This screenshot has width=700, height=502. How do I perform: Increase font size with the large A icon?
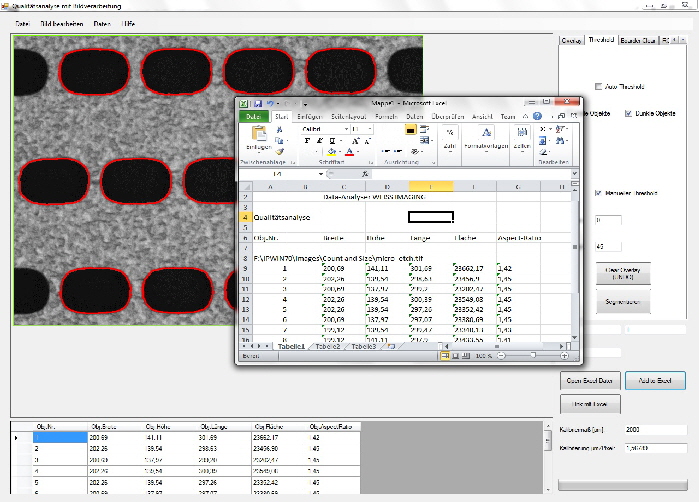tap(356, 141)
